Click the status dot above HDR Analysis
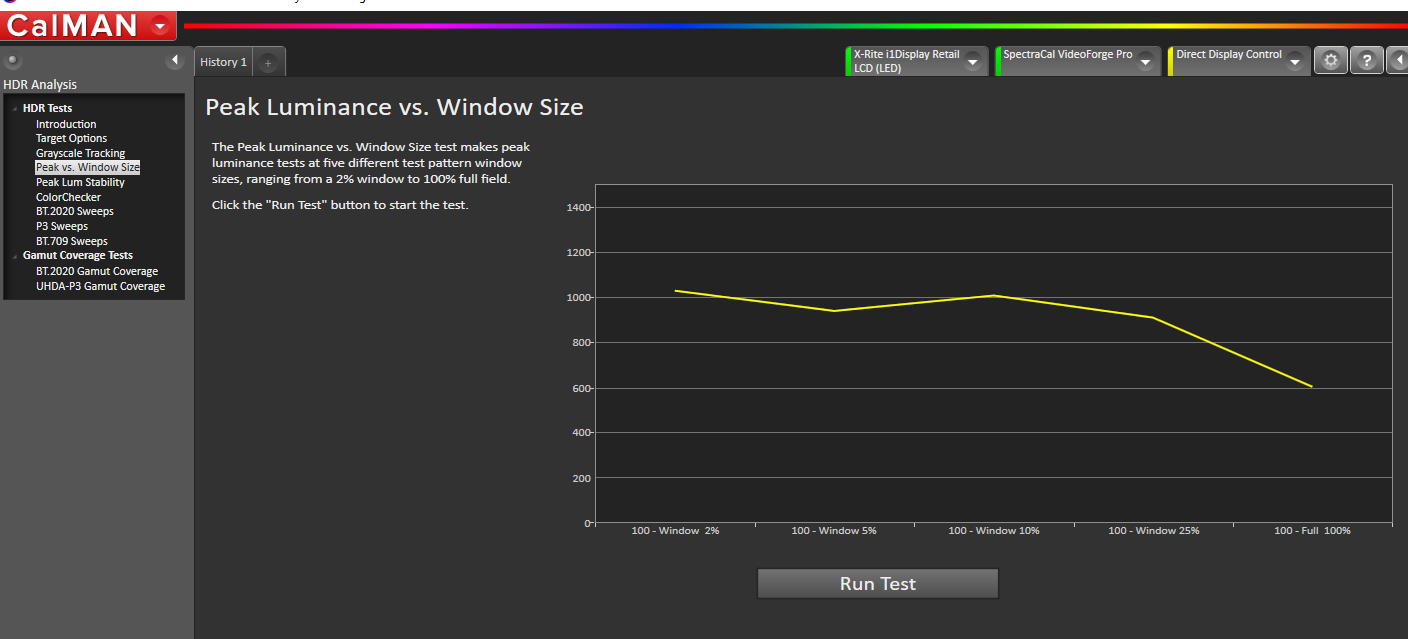 coord(12,59)
